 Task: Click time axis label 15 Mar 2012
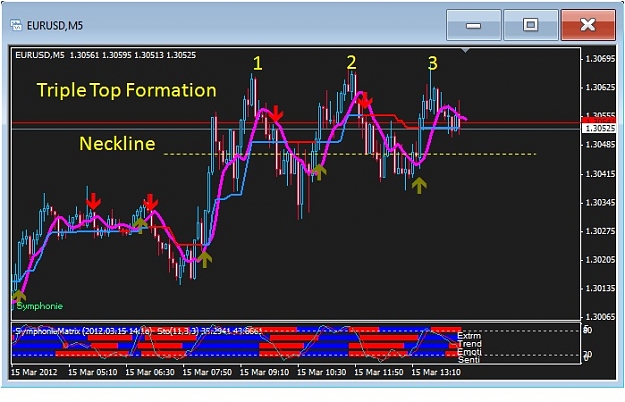(x=34, y=372)
